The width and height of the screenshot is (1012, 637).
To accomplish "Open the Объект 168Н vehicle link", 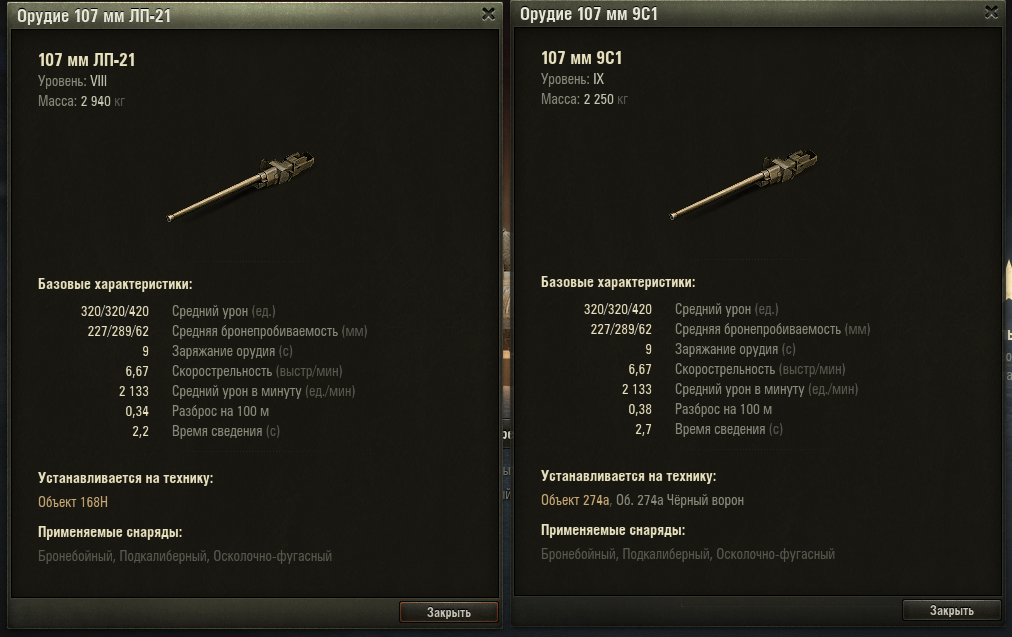I will tap(73, 502).
